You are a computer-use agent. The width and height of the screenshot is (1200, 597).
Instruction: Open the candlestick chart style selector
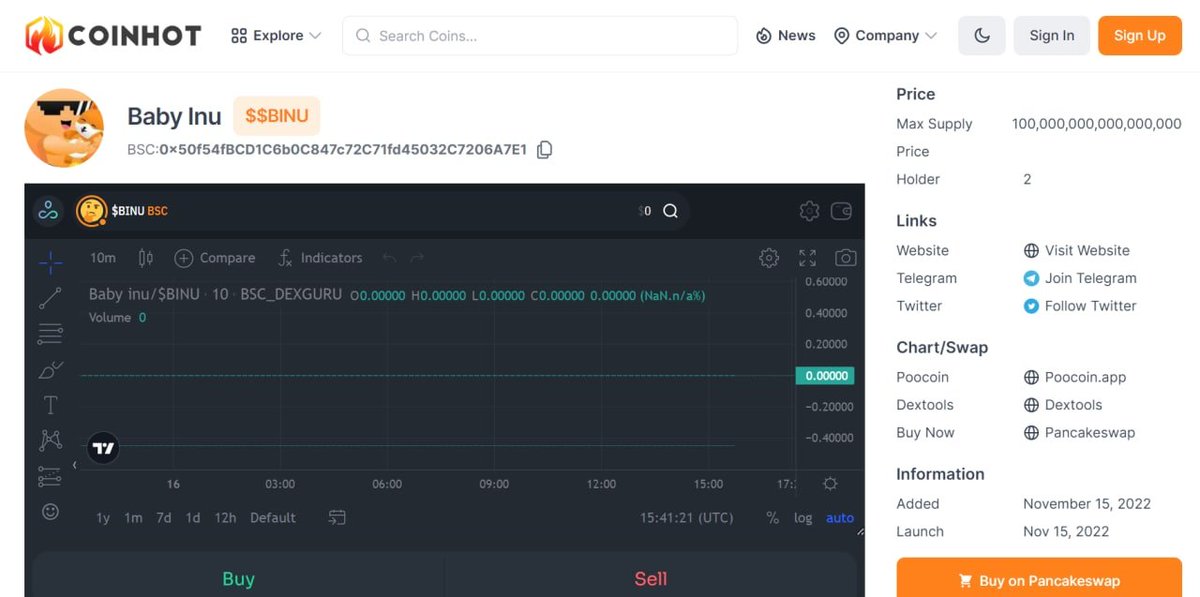[146, 258]
